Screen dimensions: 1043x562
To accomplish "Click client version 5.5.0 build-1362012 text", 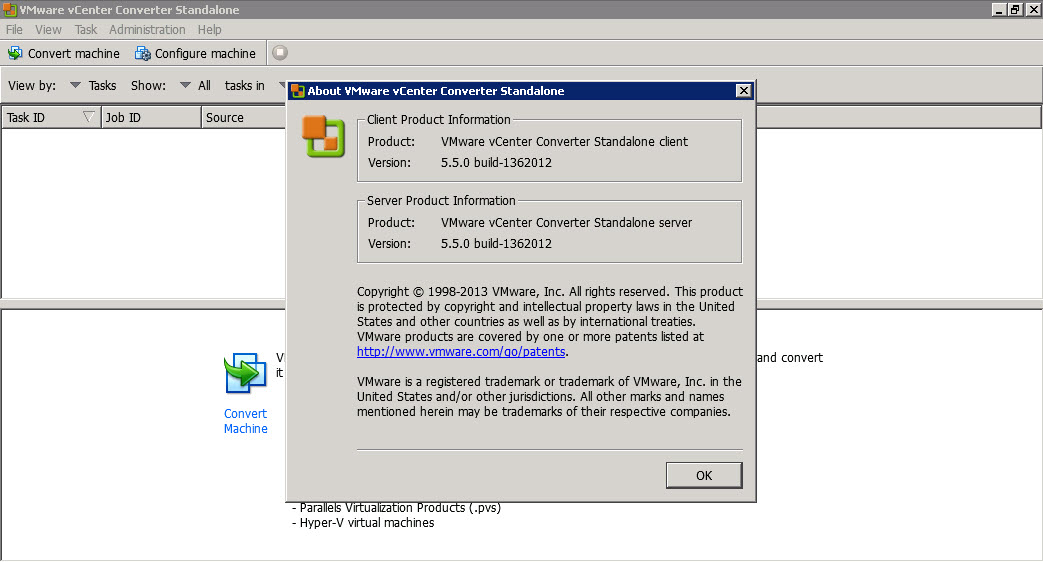I will (496, 163).
